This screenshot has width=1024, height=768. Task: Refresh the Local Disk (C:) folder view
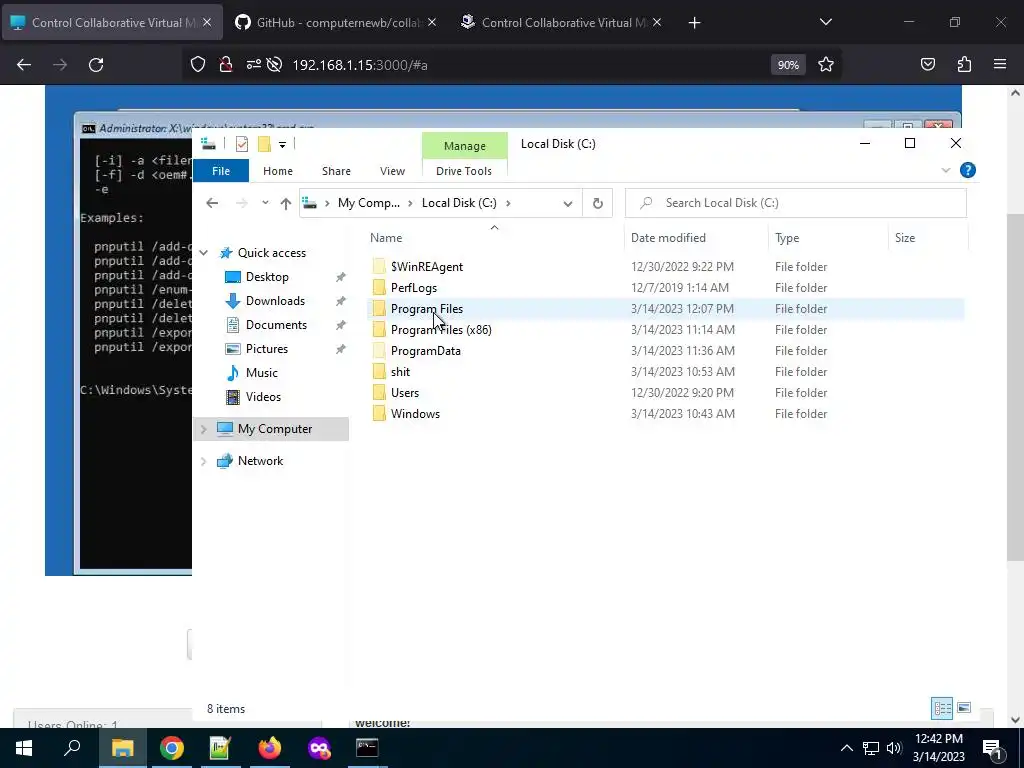[598, 203]
